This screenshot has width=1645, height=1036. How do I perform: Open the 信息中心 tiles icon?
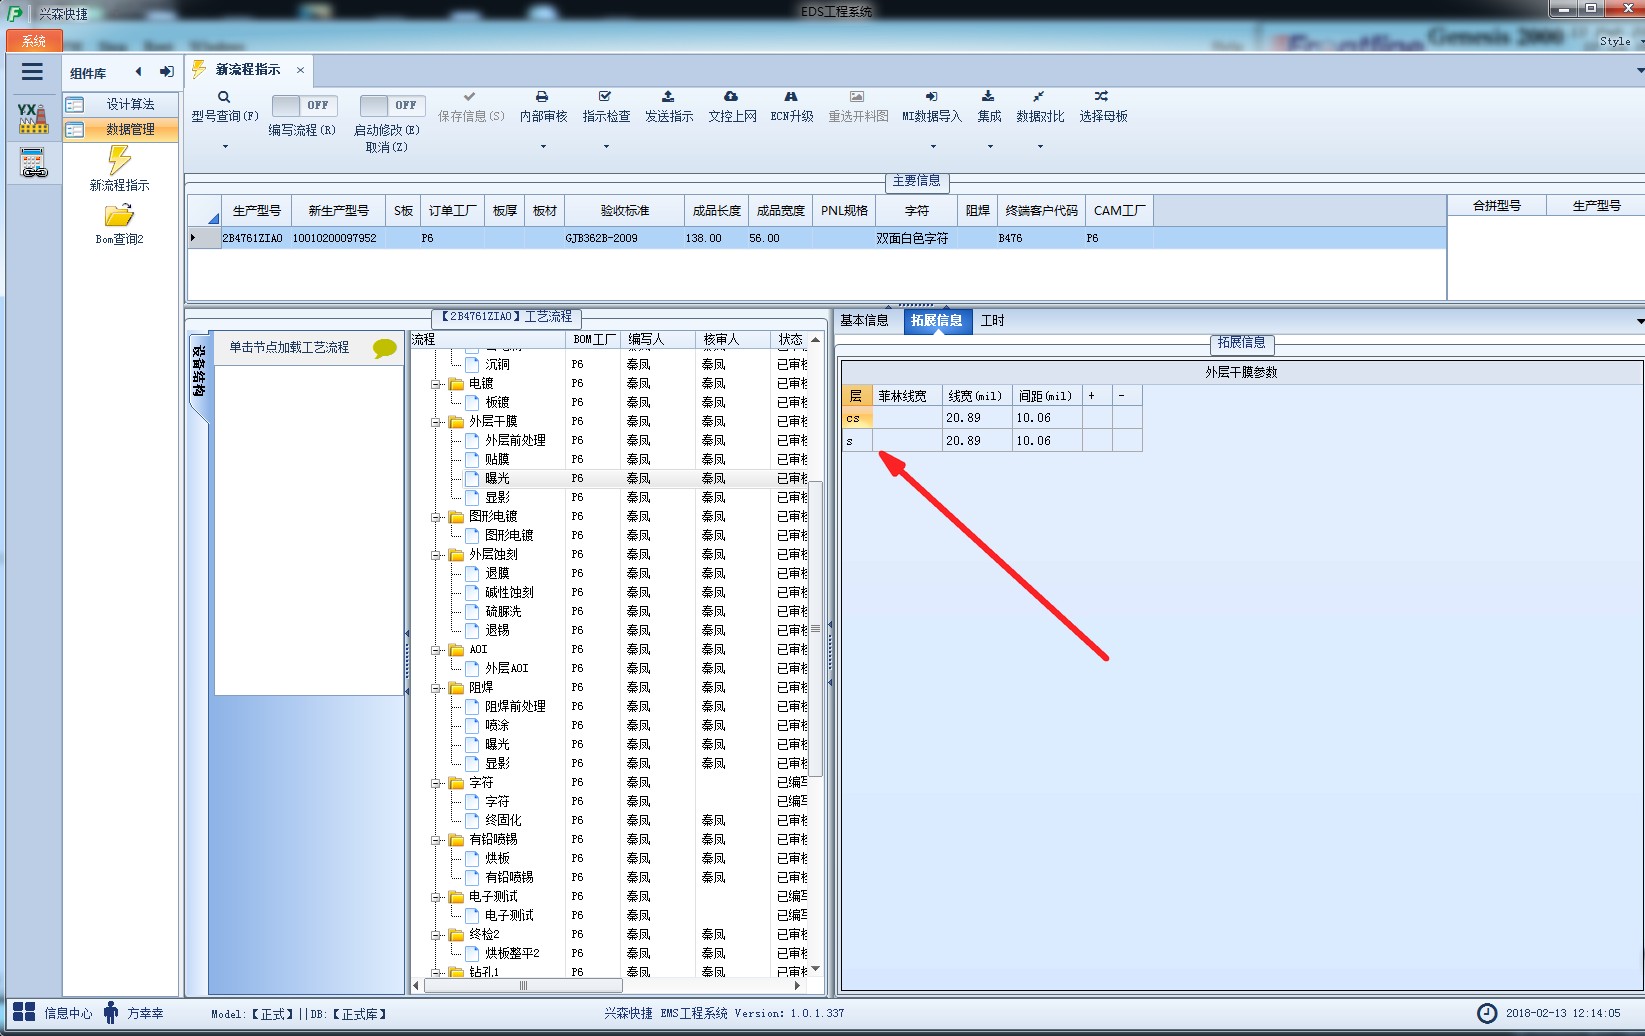click(24, 1012)
